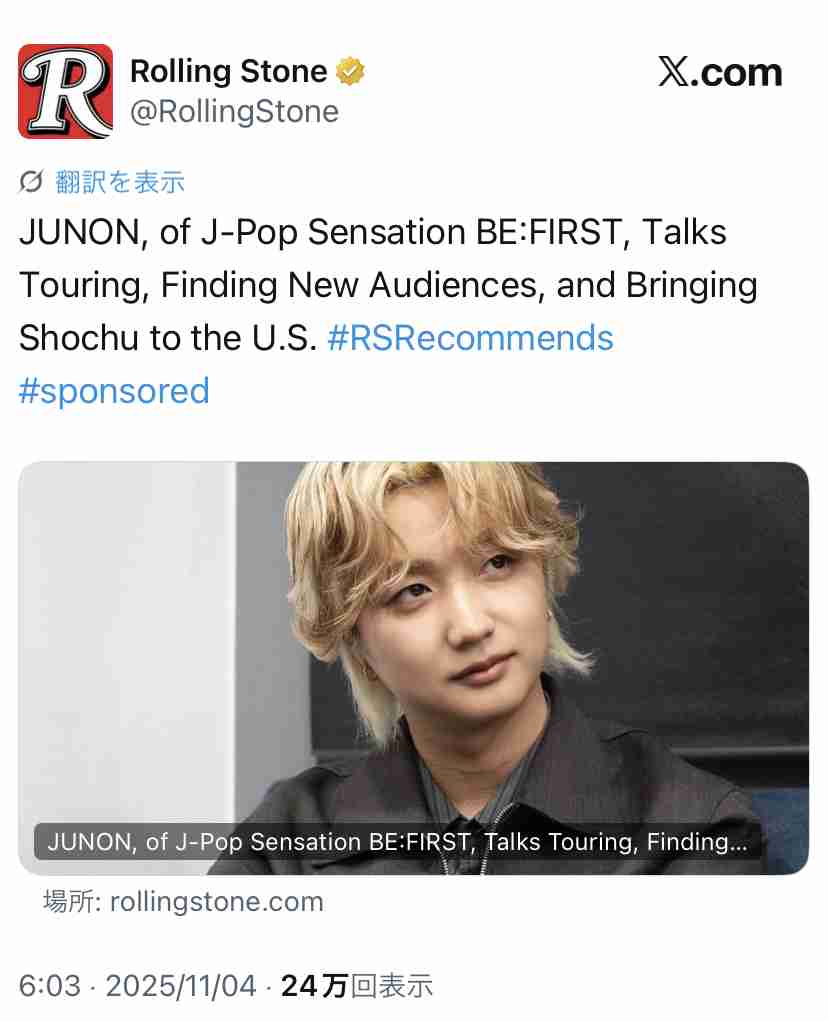Open the Rolling Stone display name
Screen dimensions: 828x1022
228,72
